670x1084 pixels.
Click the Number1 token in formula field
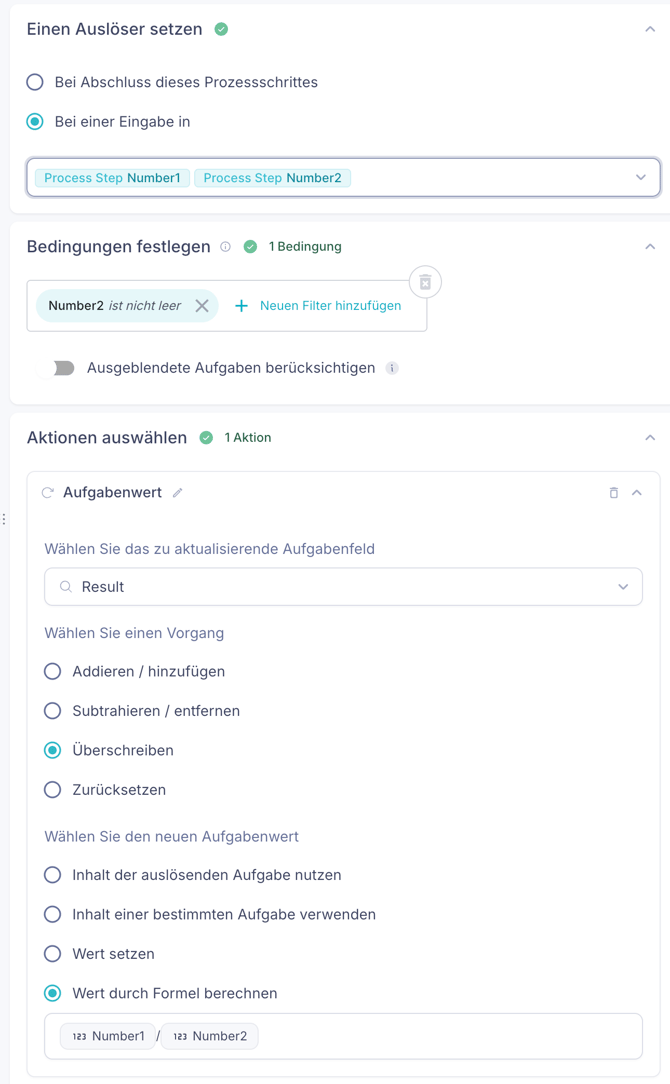(108, 1036)
